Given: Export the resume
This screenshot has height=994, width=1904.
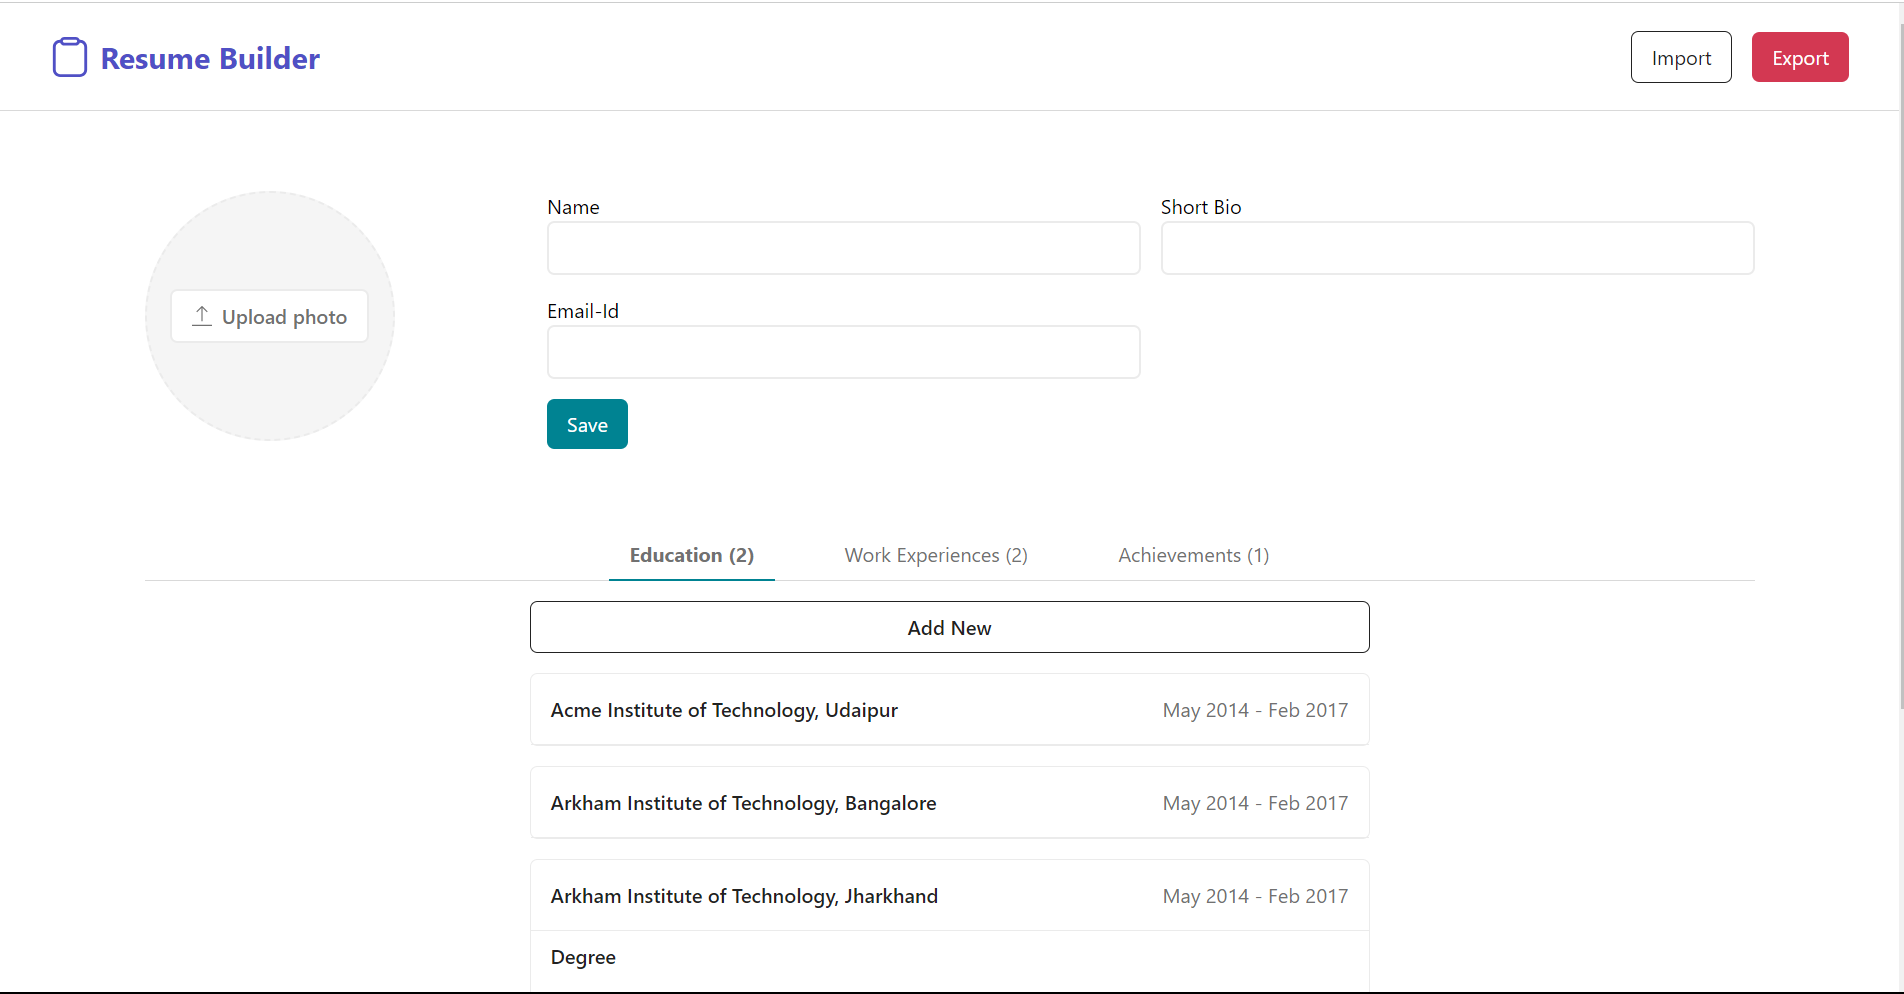Looking at the screenshot, I should coord(1799,57).
